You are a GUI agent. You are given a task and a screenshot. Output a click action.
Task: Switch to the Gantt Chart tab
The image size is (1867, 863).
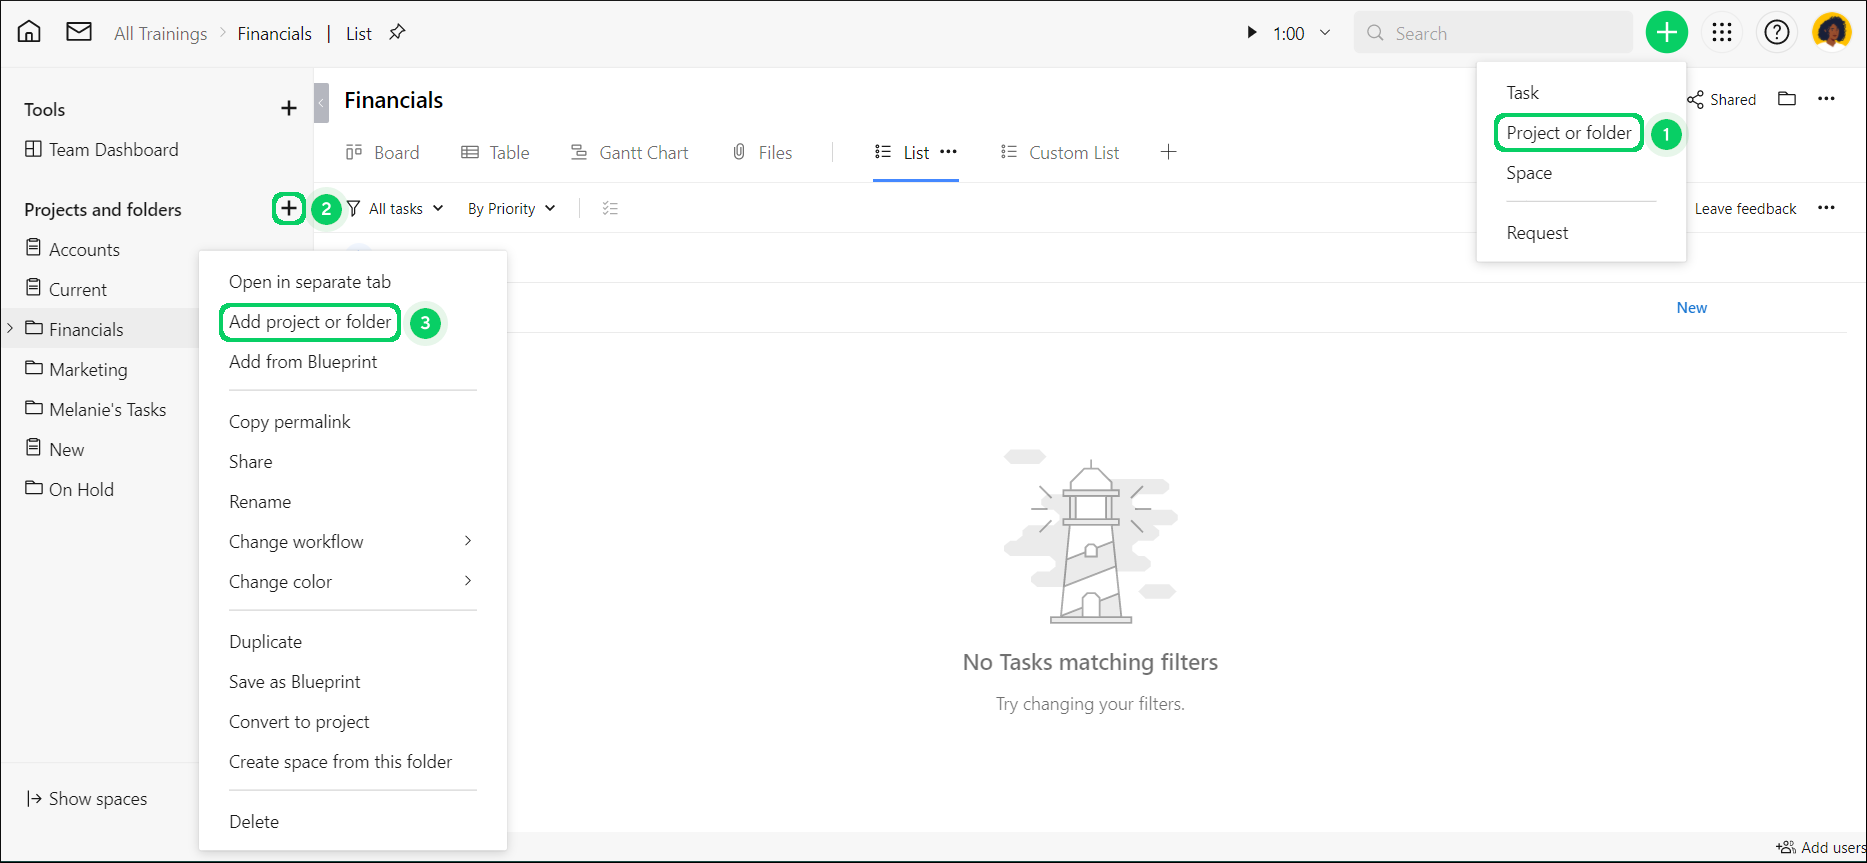[629, 152]
